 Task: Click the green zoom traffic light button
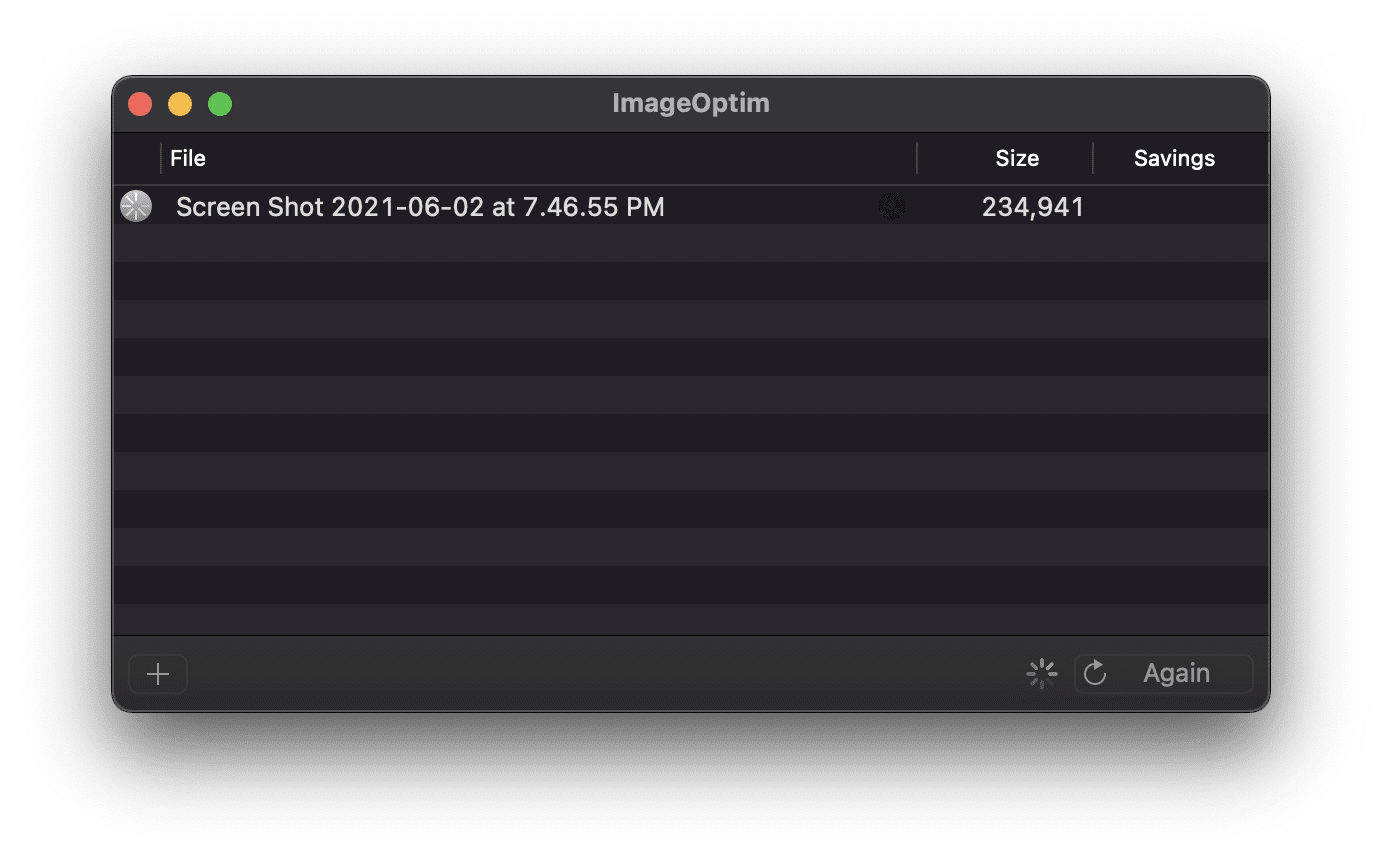(x=220, y=103)
